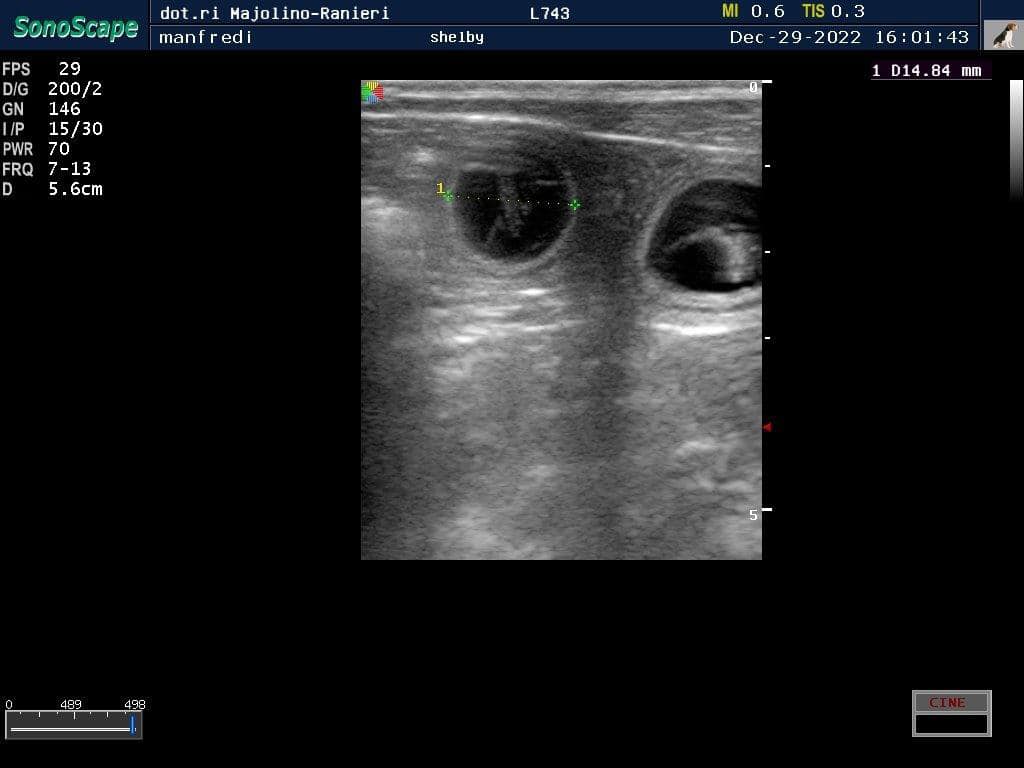Click the ultrasound scan image

tap(562, 320)
